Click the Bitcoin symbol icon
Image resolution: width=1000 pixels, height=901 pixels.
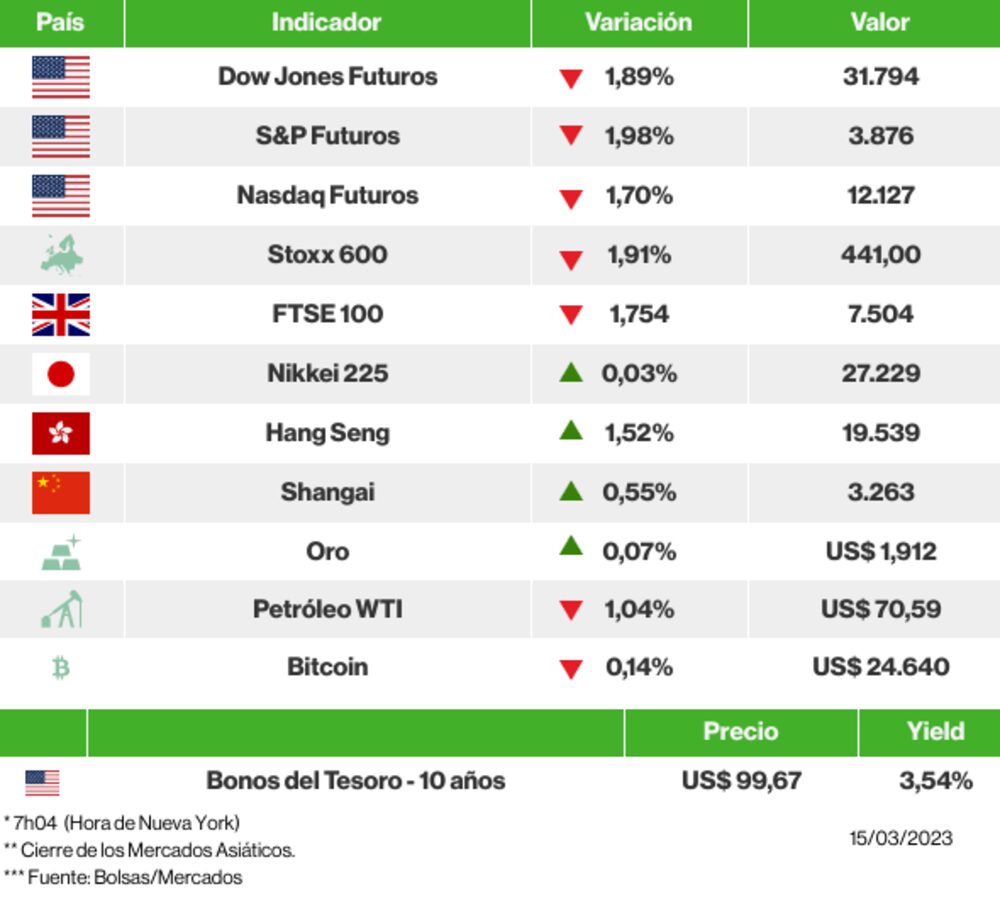[61, 667]
